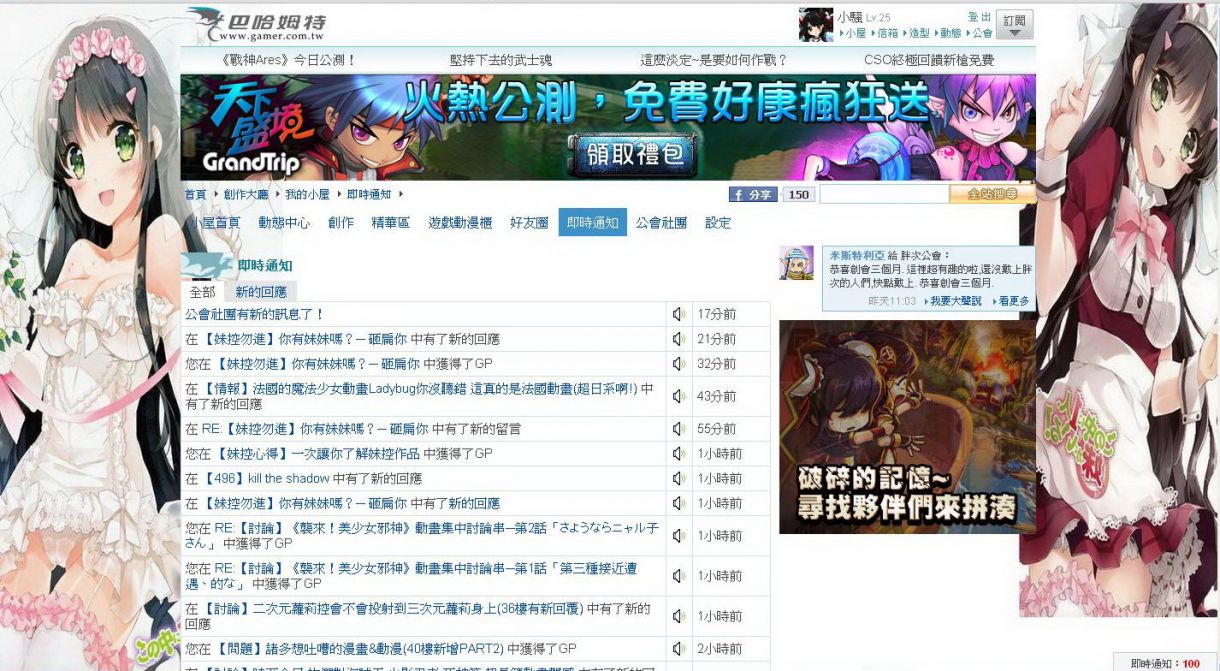This screenshot has height=671, width=1220.
Task: Open 妹控心得 獲得了GP notification
Action: pos(339,454)
